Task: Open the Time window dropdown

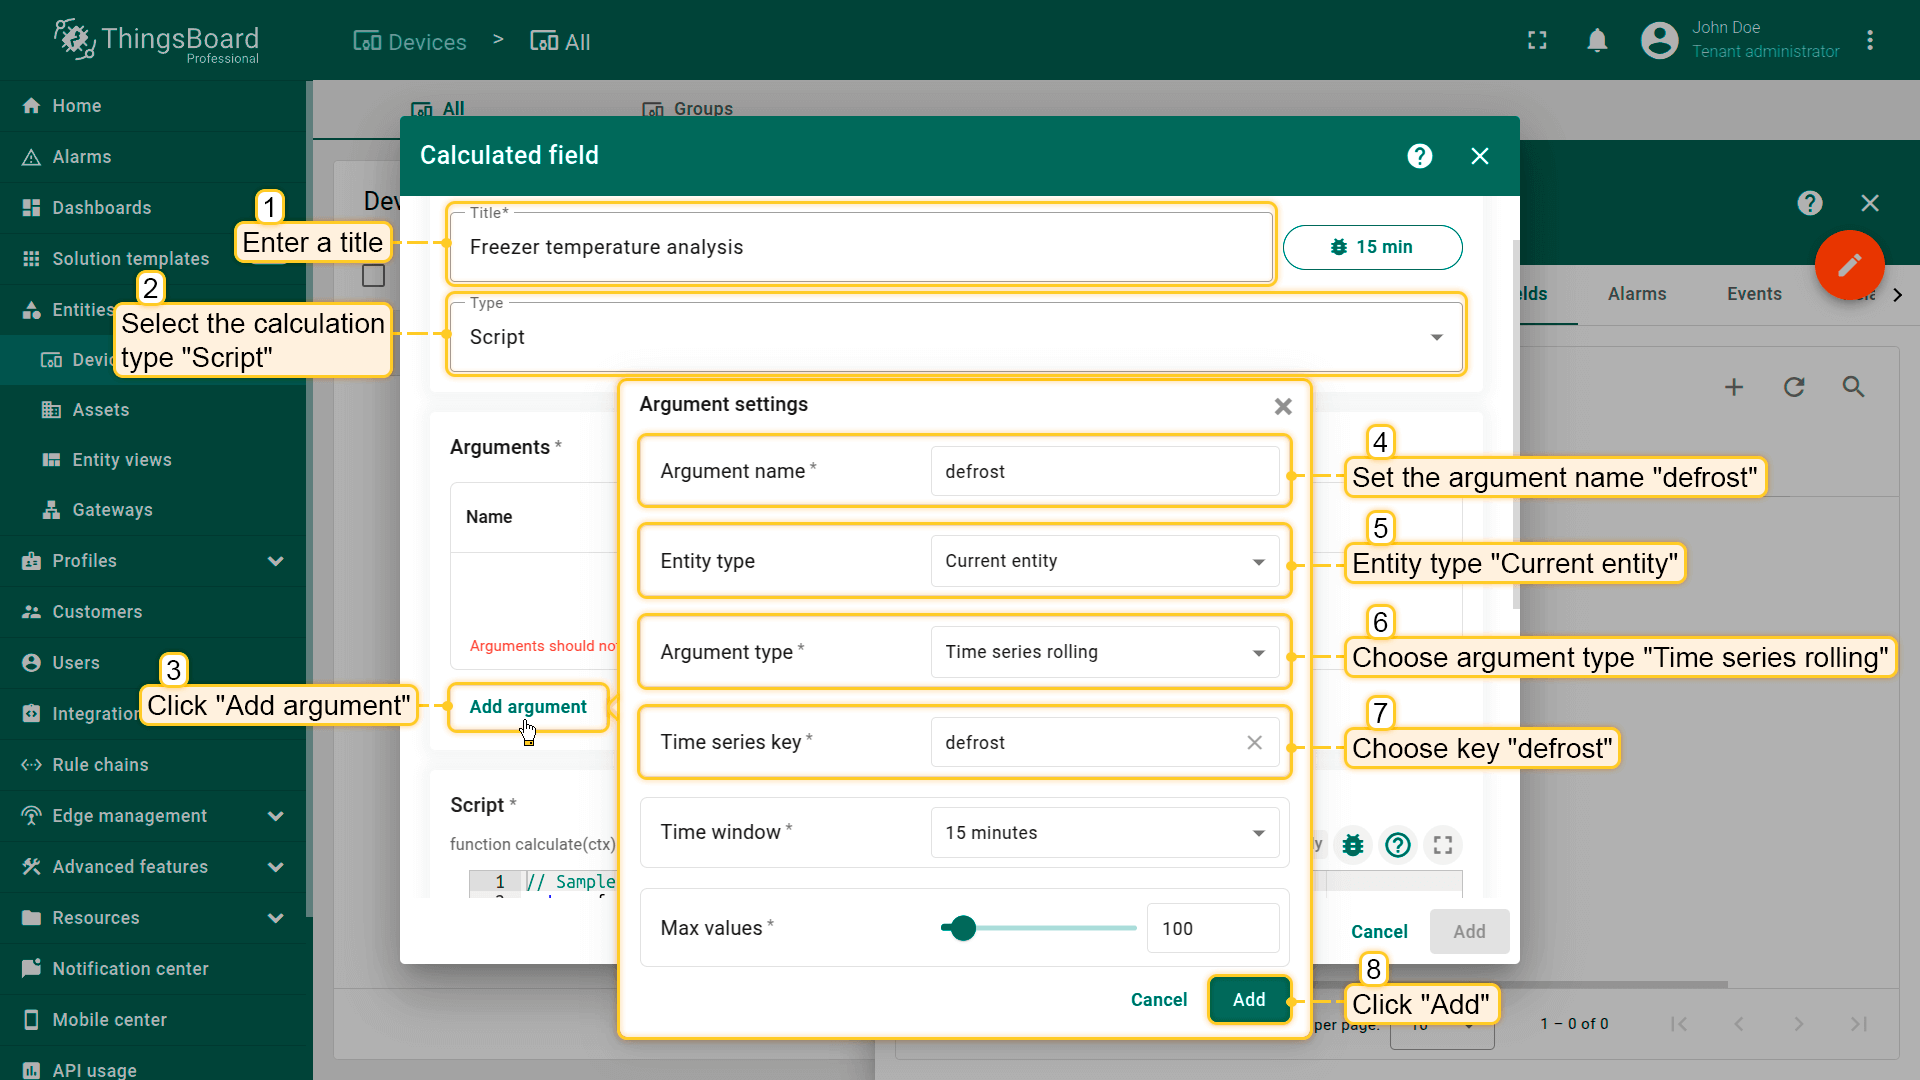Action: pyautogui.click(x=1104, y=832)
